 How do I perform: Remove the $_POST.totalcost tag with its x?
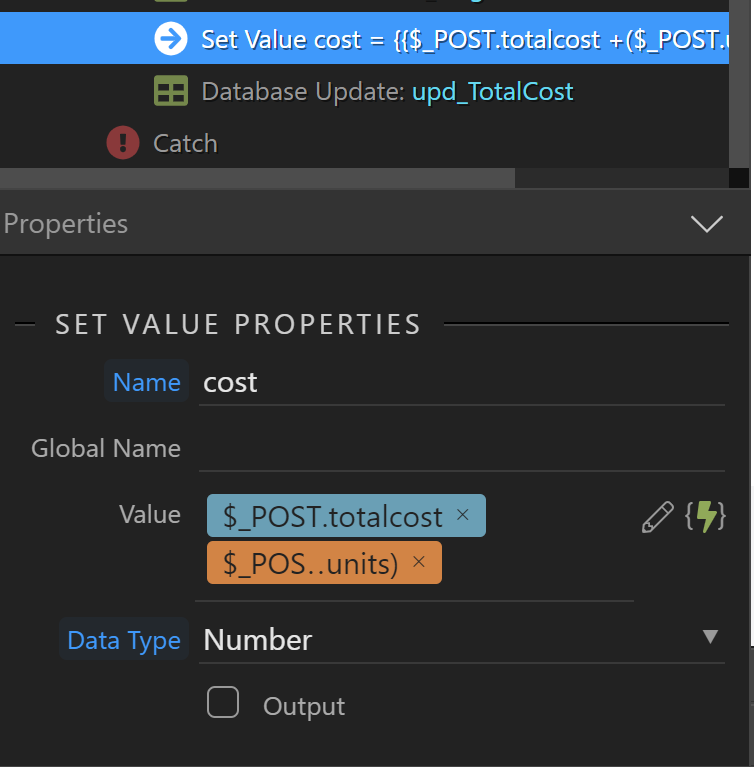462,515
